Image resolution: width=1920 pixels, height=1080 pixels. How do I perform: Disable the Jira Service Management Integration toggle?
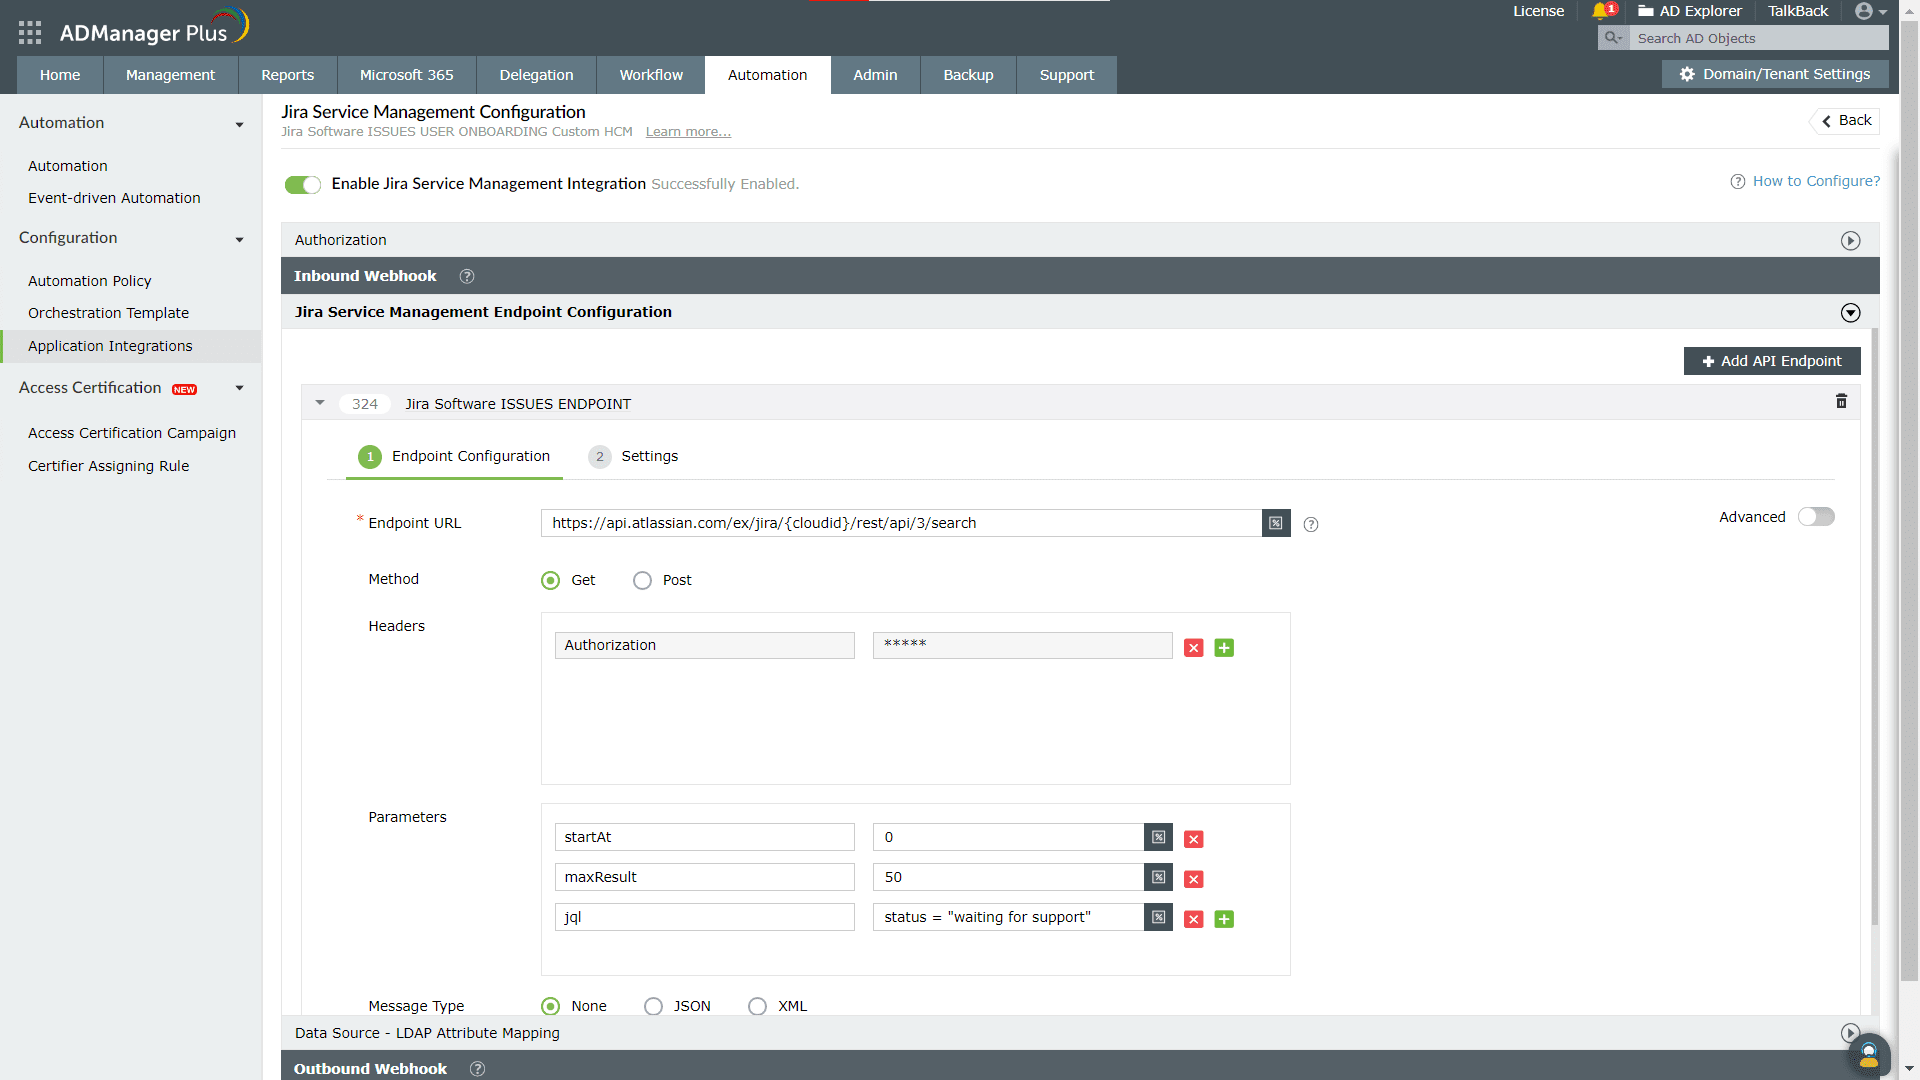point(302,184)
